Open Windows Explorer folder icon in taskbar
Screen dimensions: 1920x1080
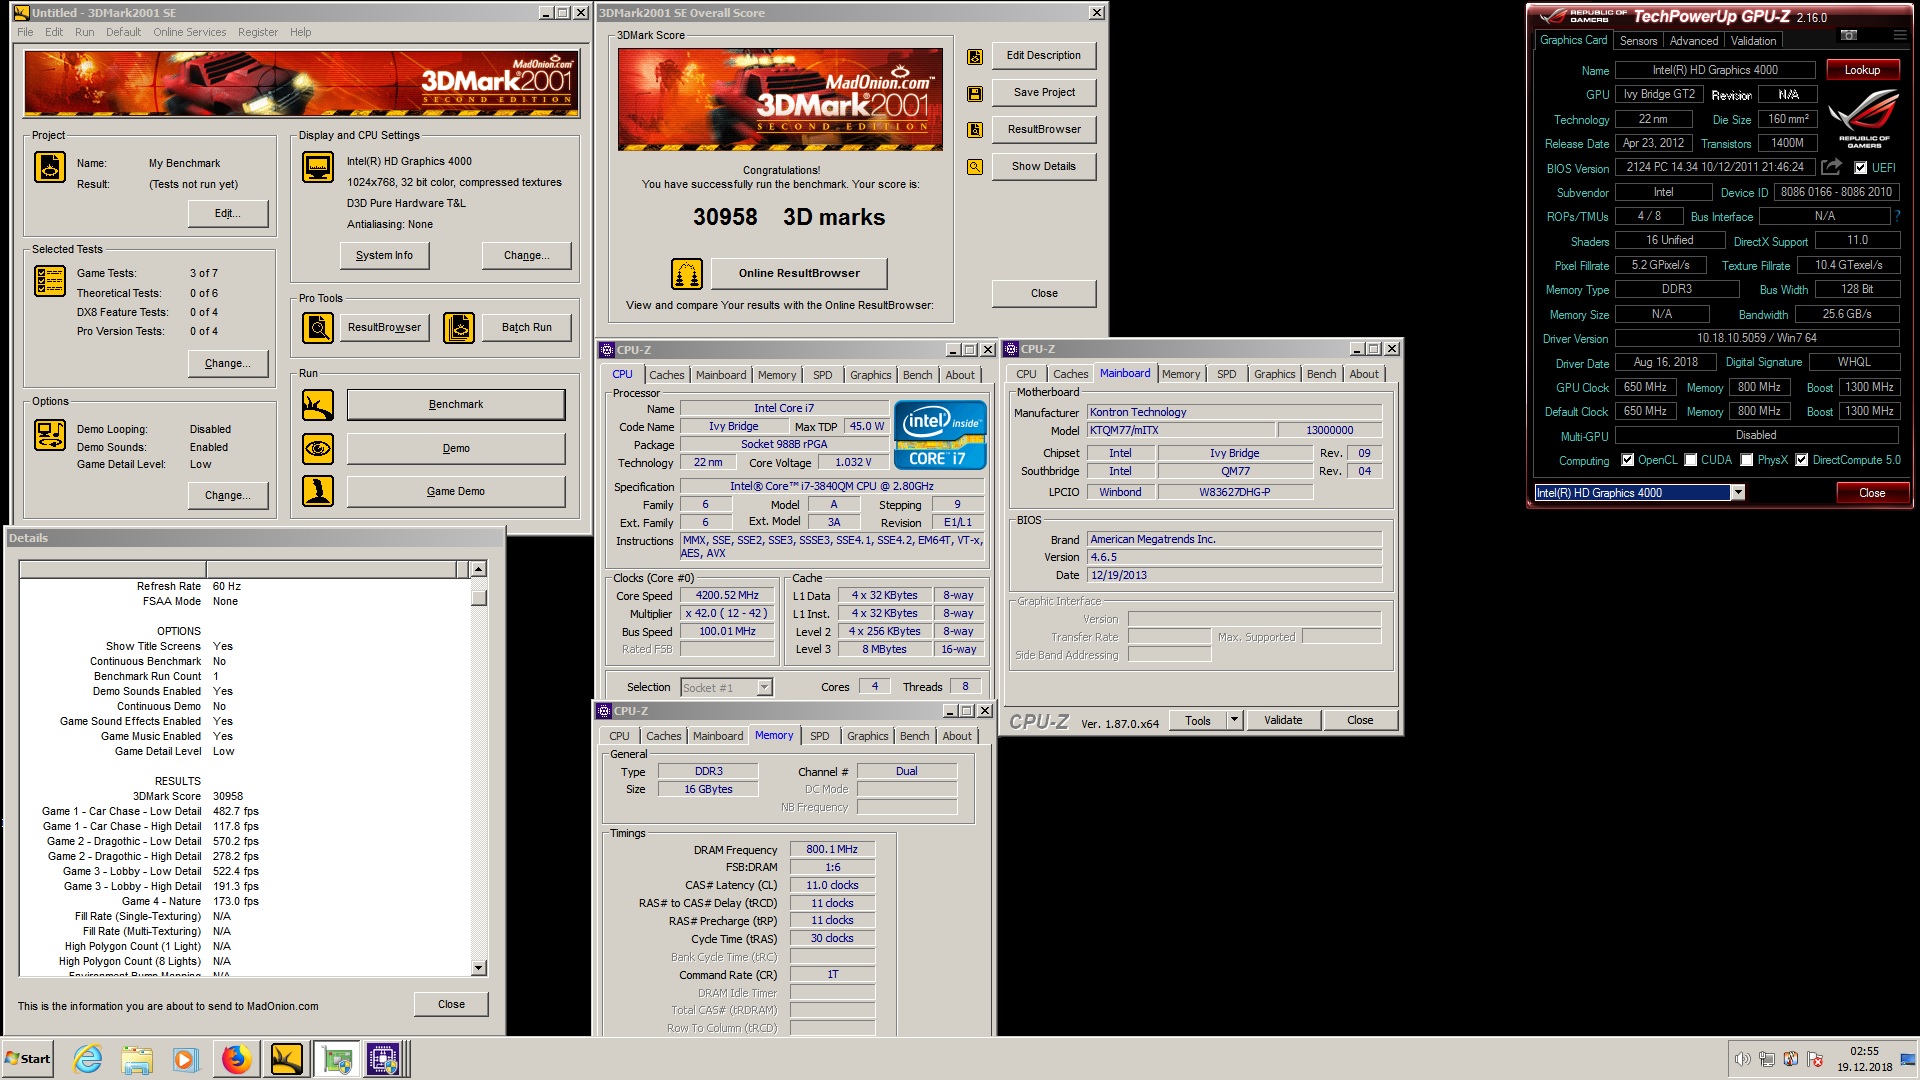(137, 1059)
